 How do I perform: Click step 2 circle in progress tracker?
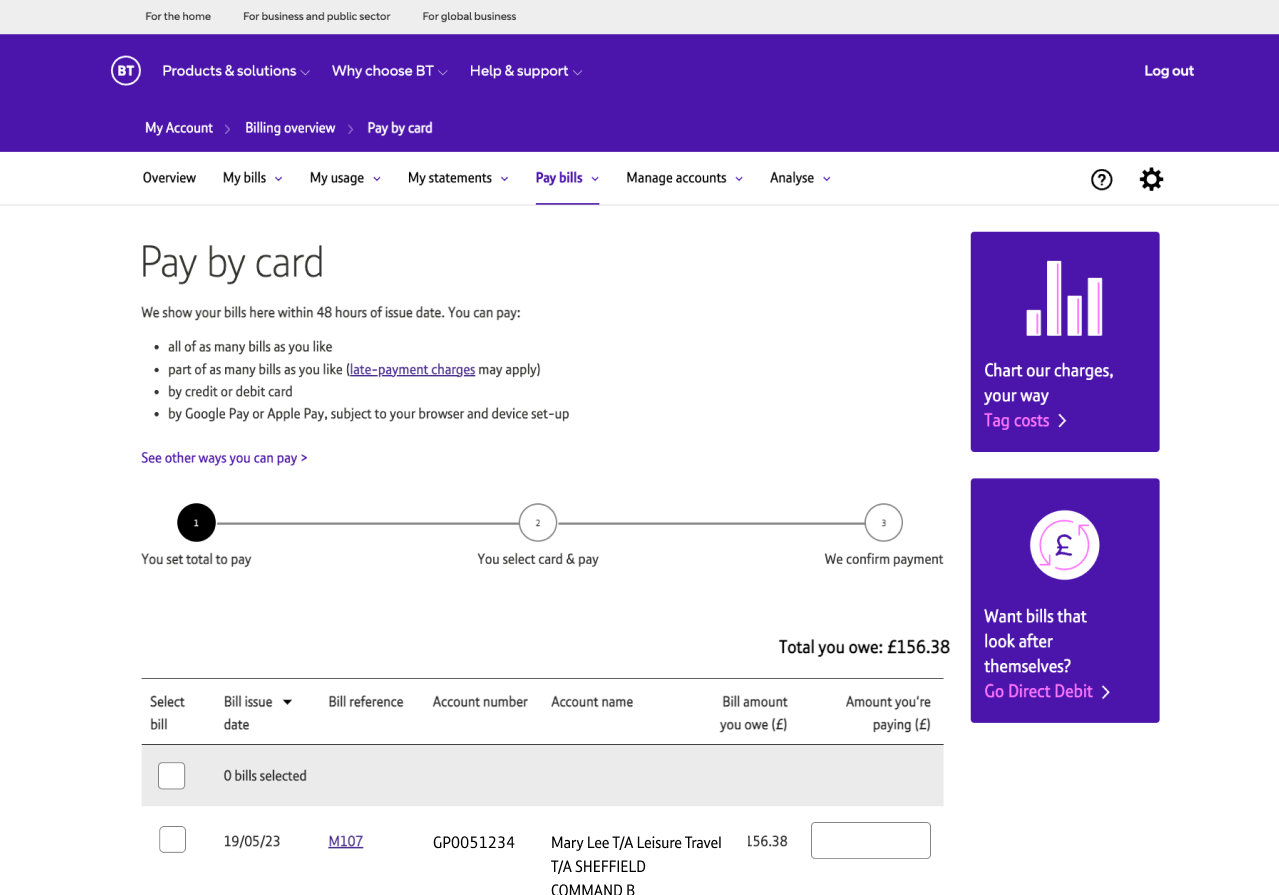pyautogui.click(x=538, y=523)
